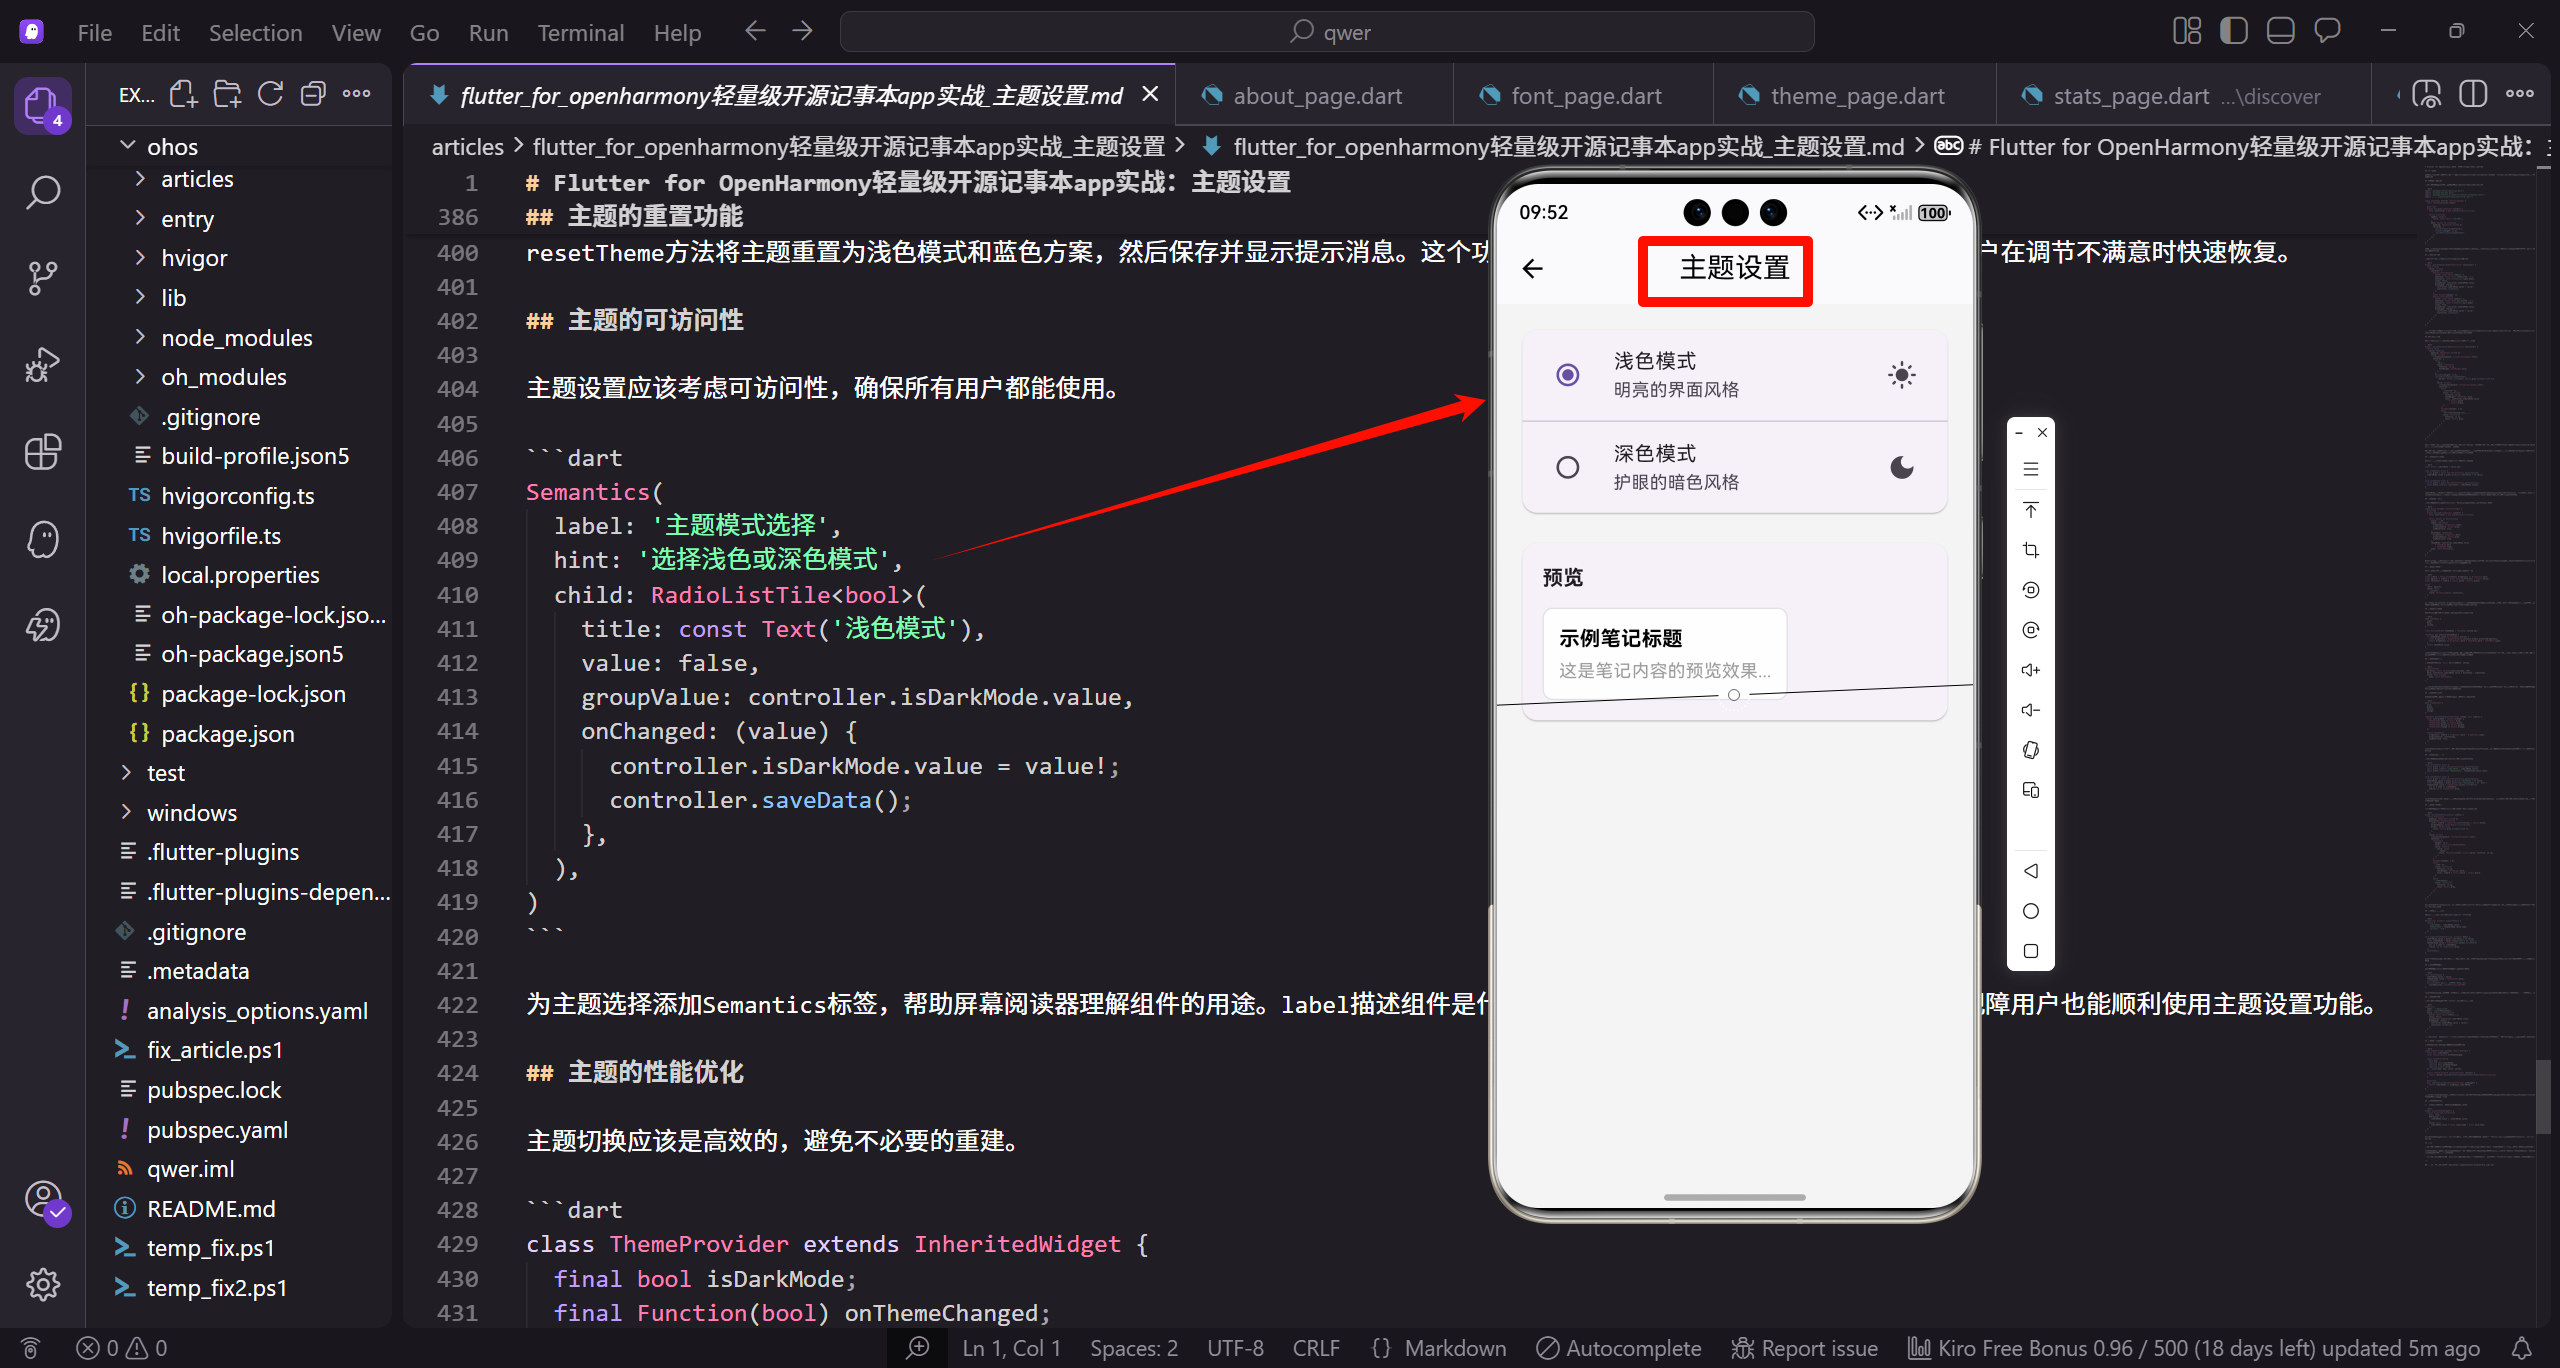The image size is (2560, 1368).
Task: Click the Refresh Explorer icon
Action: coord(270,95)
